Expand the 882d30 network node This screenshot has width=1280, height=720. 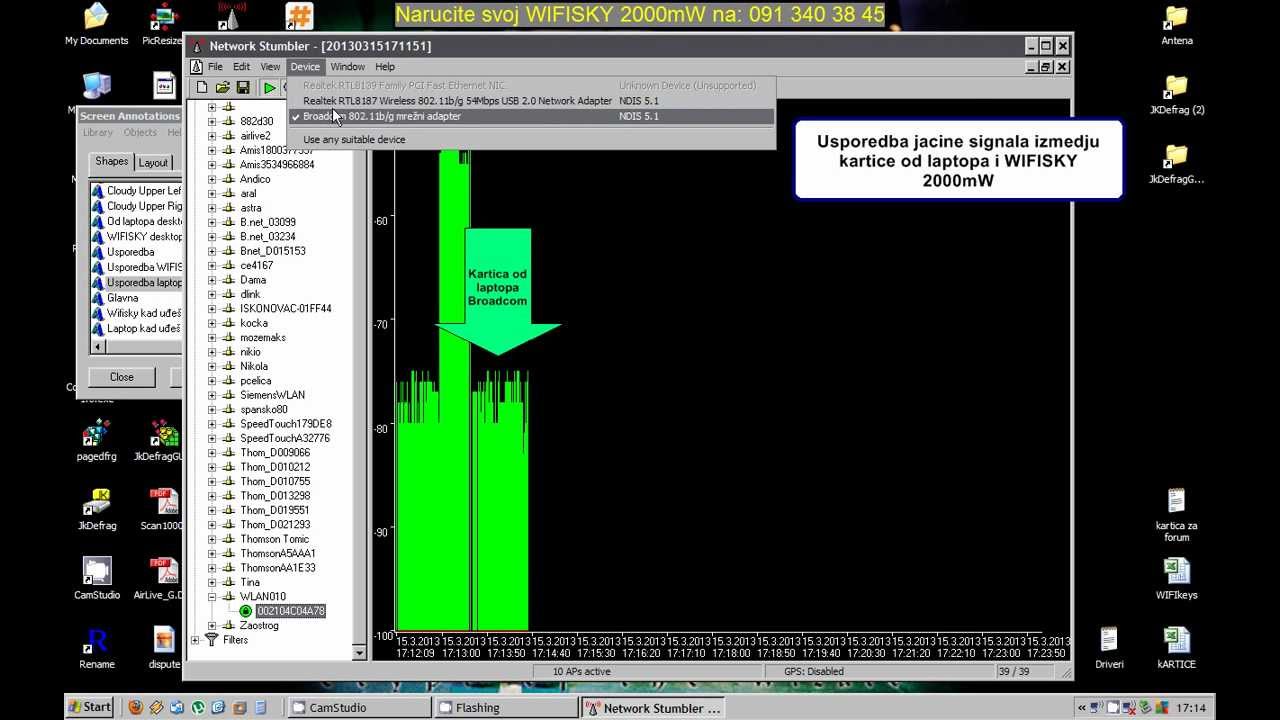pos(212,121)
